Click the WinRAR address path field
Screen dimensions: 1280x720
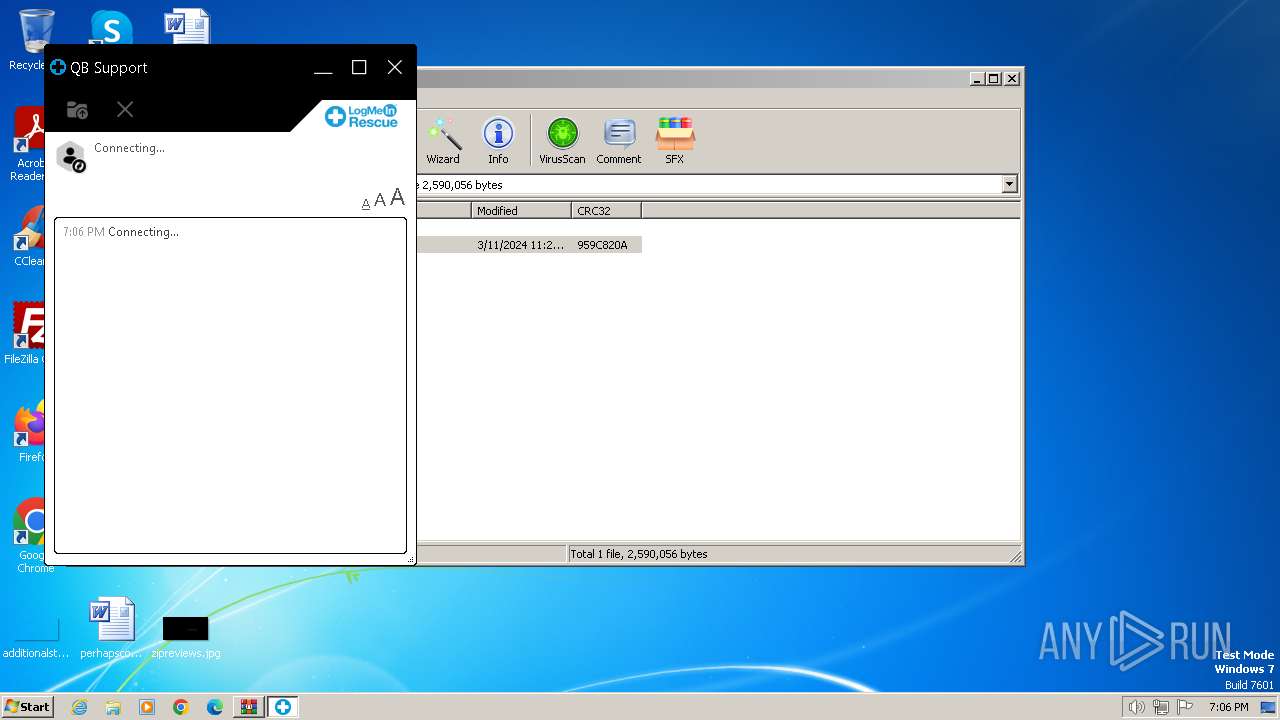710,185
